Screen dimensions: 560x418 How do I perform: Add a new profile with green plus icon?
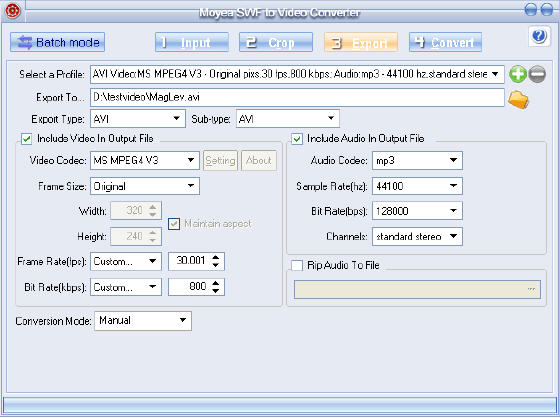[518, 74]
